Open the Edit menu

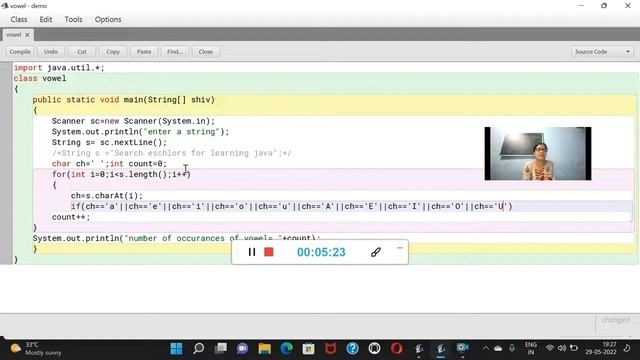(46, 19)
